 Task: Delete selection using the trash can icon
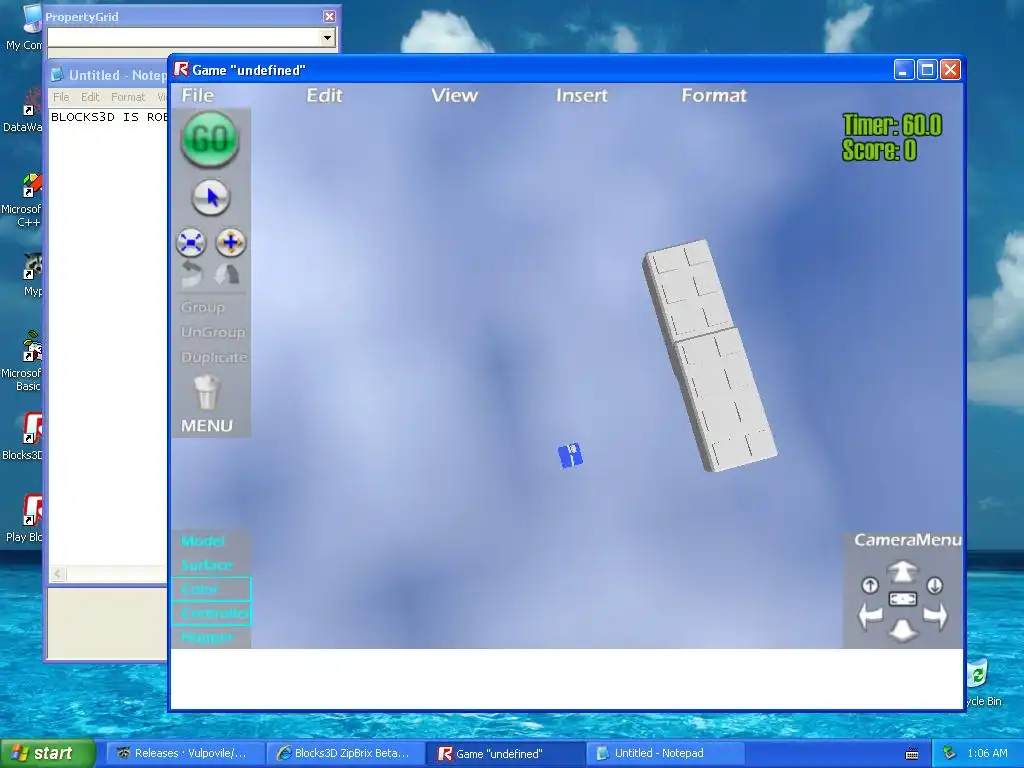pyautogui.click(x=207, y=392)
